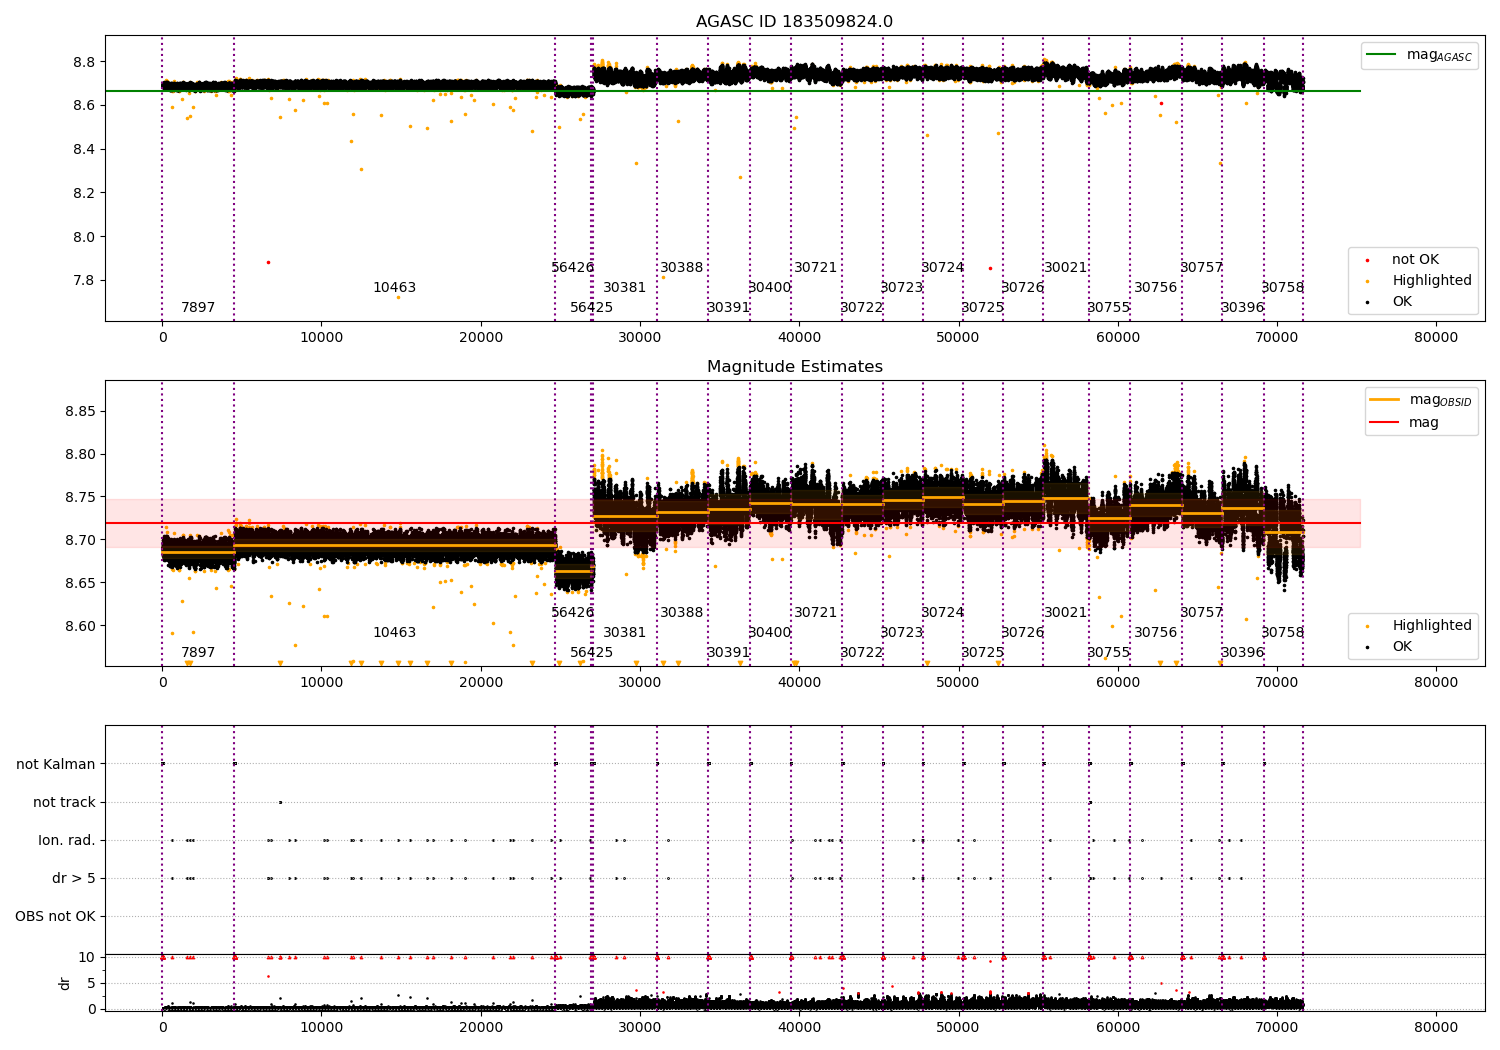Click obsid label 30391 in AGASC ID plot
This screenshot has height=1050, width=1500.
point(728,307)
